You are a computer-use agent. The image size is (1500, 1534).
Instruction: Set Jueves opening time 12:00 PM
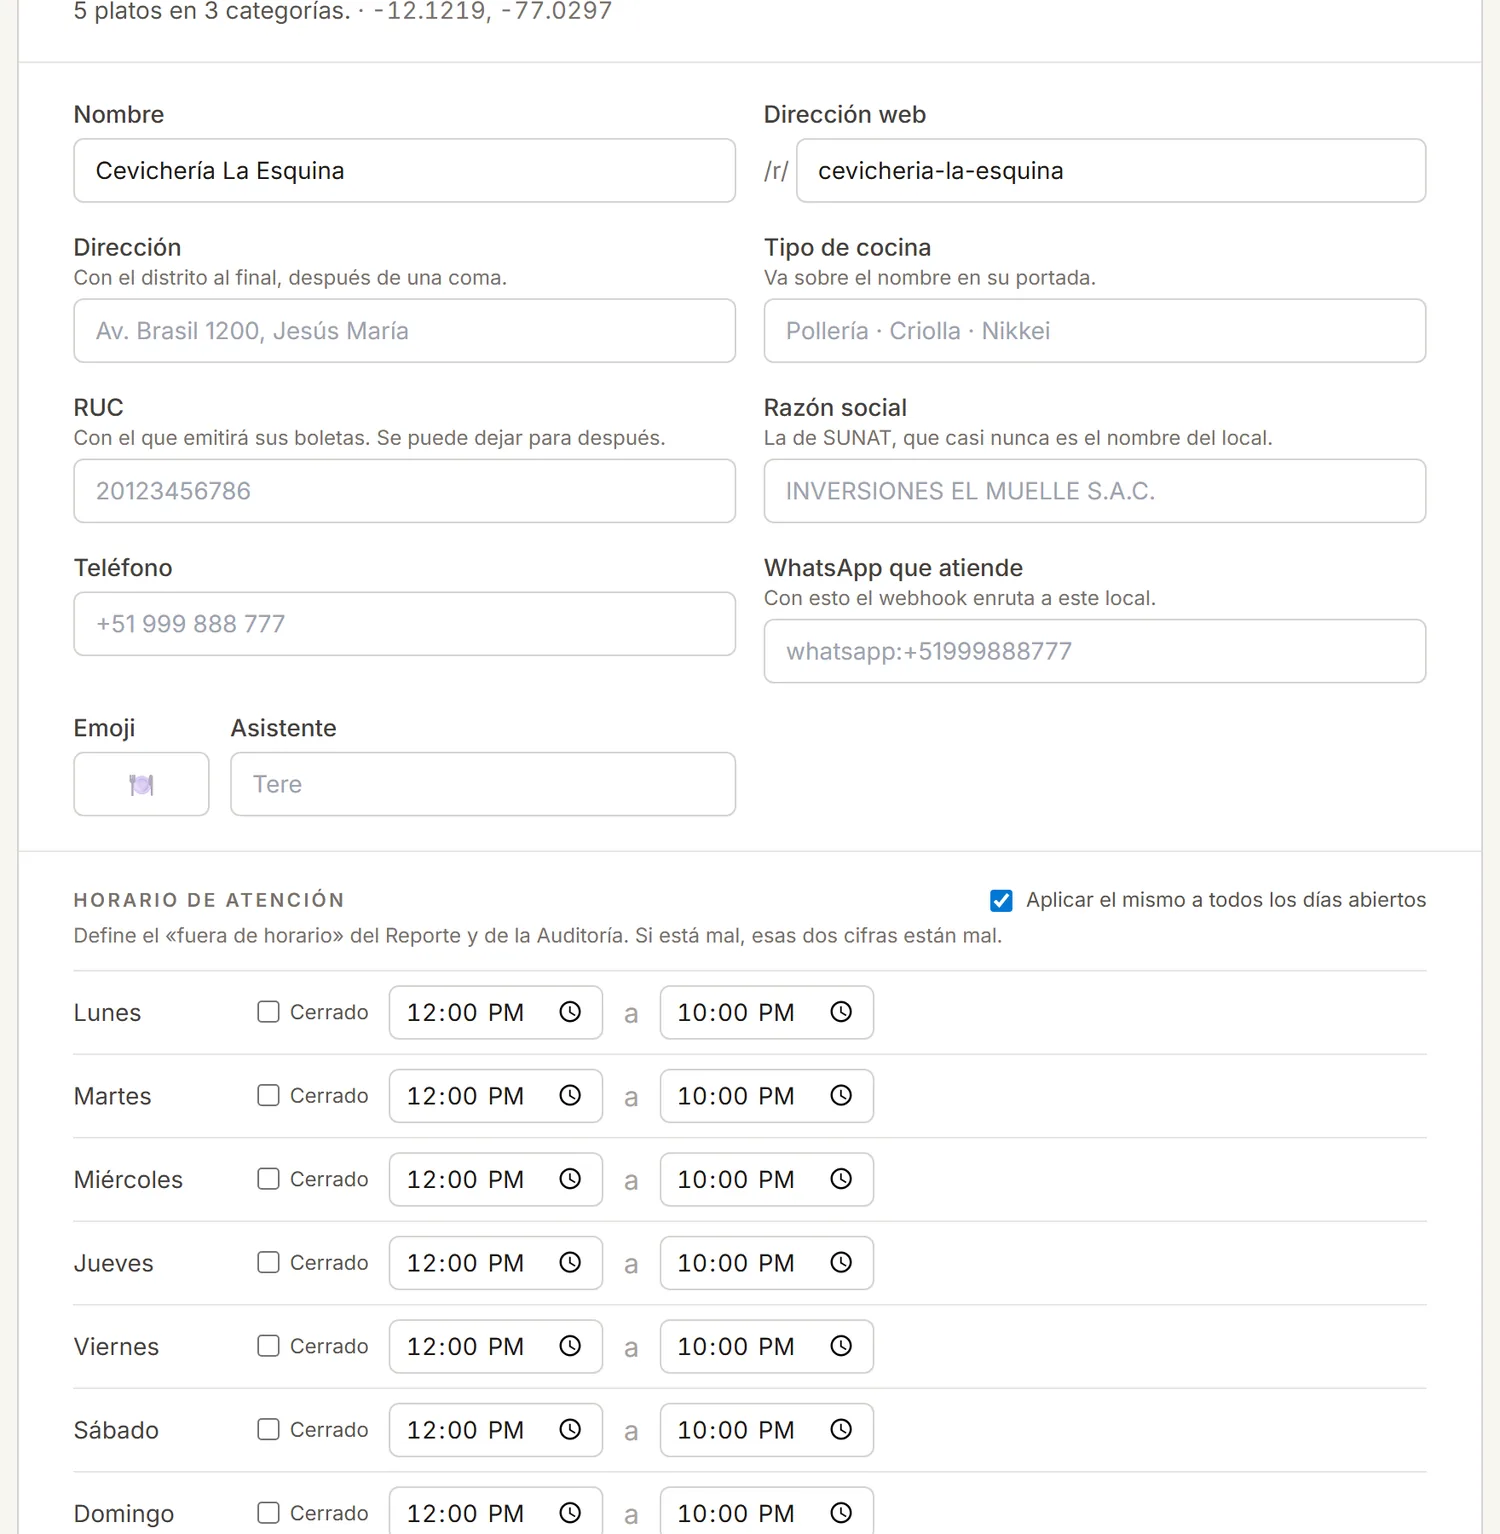tap(495, 1263)
